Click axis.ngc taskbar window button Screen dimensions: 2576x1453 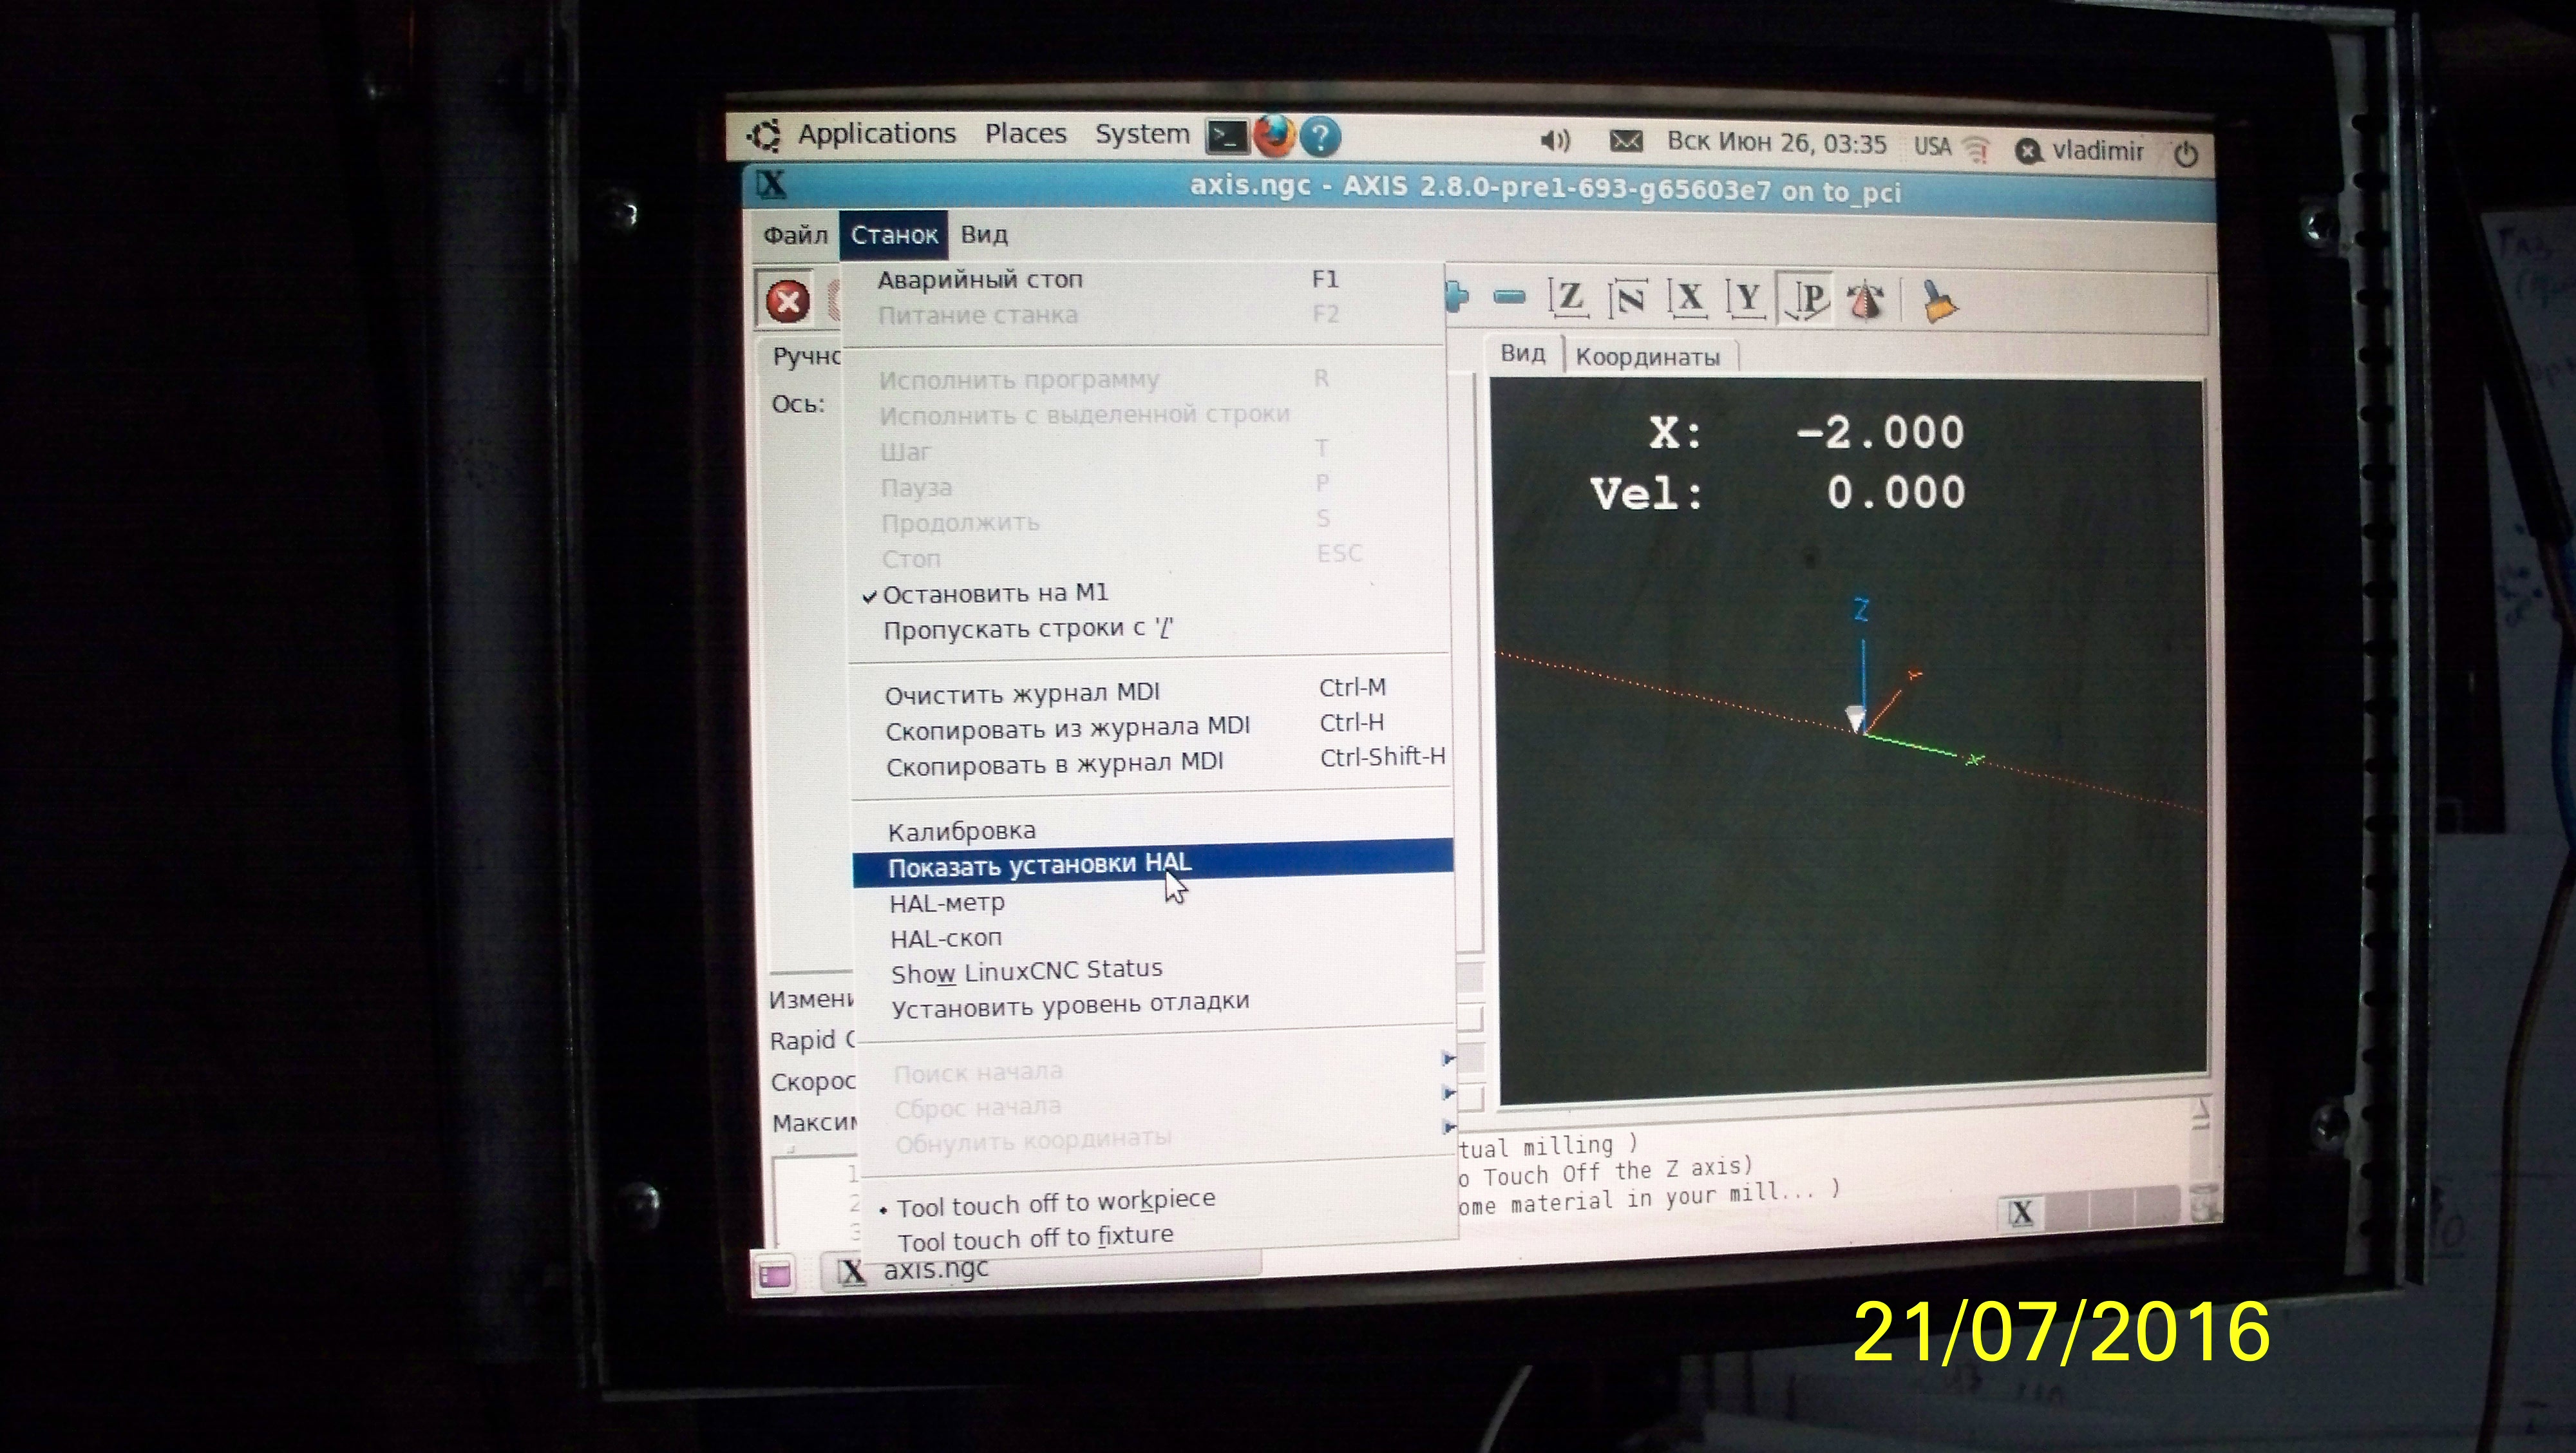click(935, 1270)
